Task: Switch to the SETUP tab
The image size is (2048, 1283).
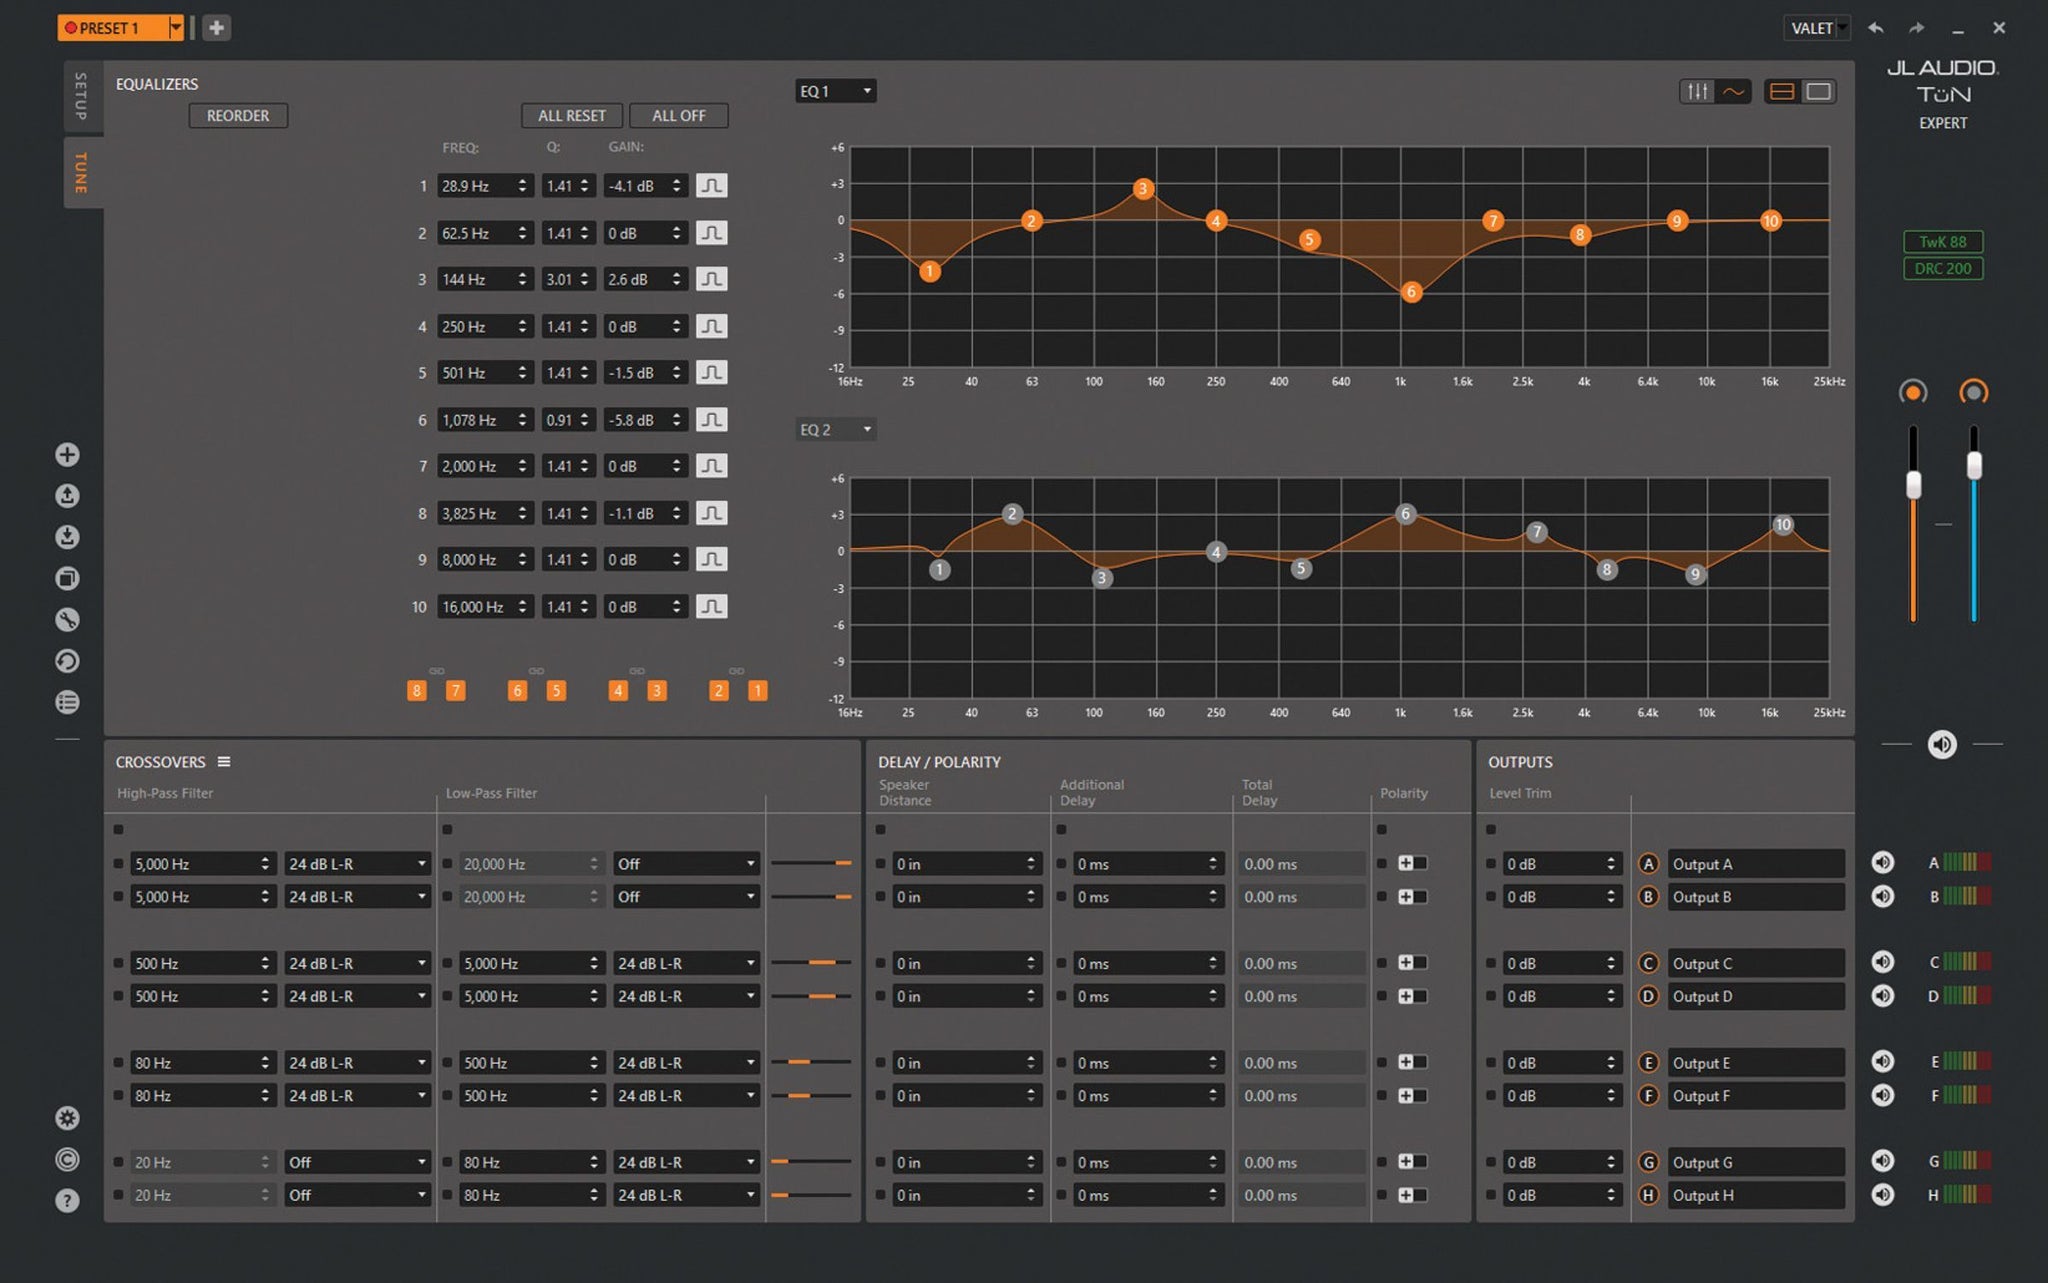Action: [81, 96]
